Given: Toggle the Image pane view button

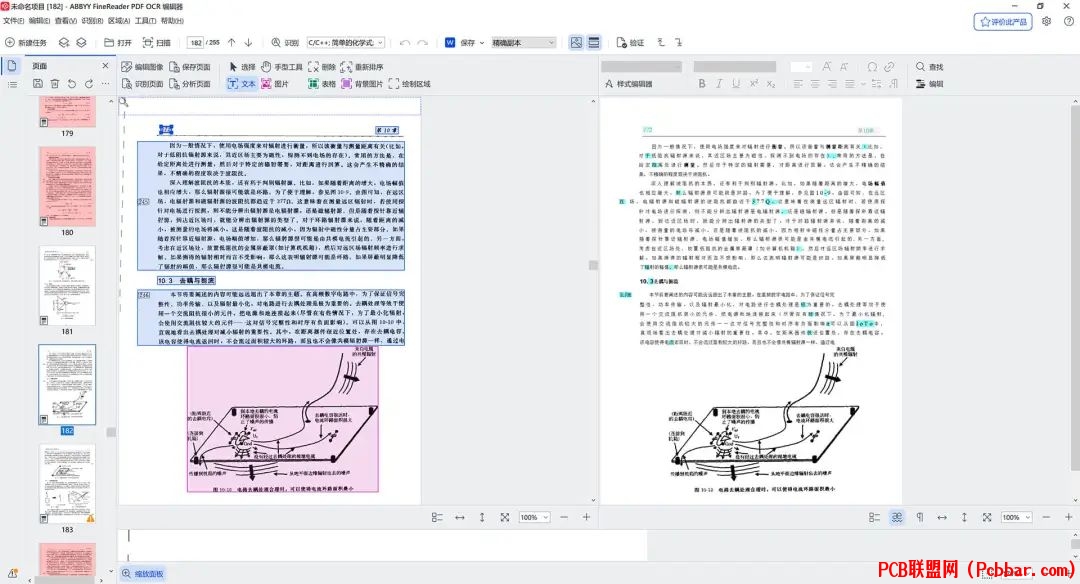Looking at the screenshot, I should [x=577, y=43].
